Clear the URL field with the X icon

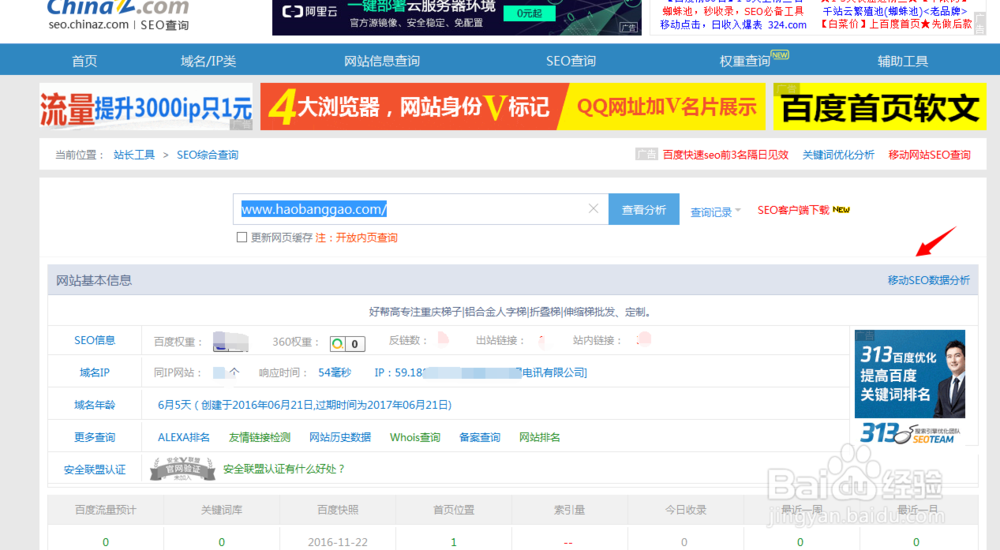point(593,209)
